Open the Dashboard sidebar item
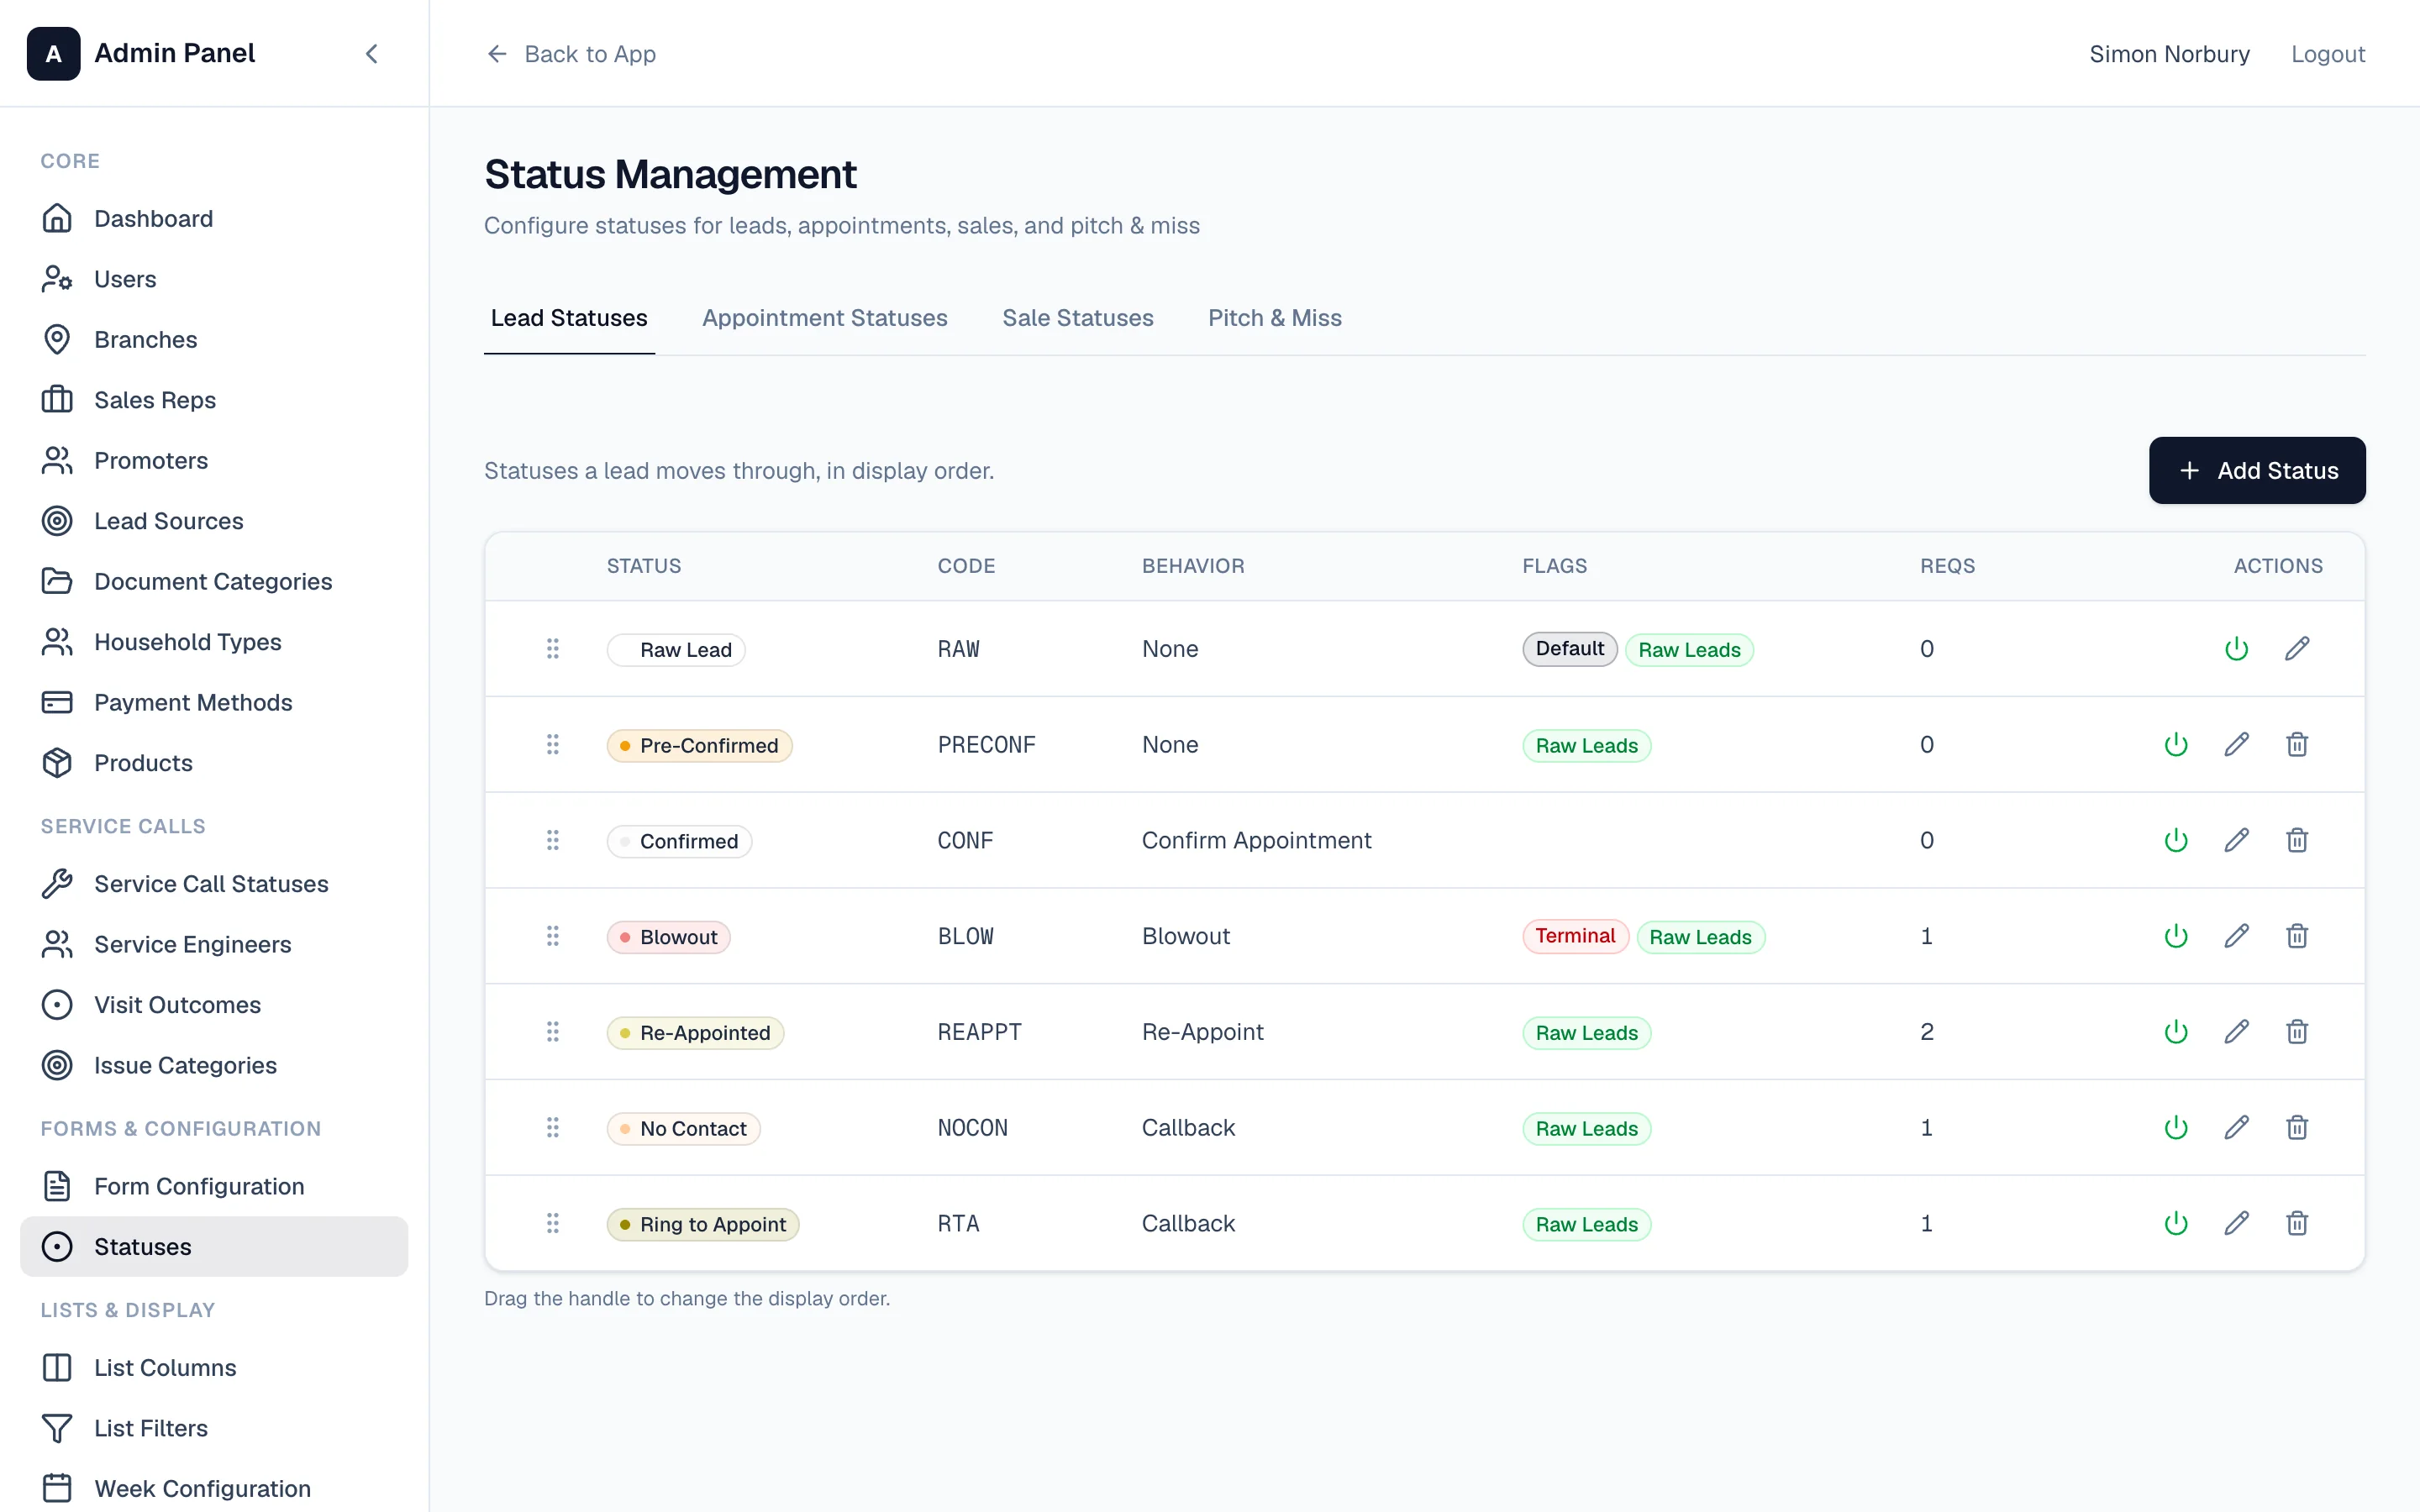This screenshot has width=2420, height=1512. 214,219
